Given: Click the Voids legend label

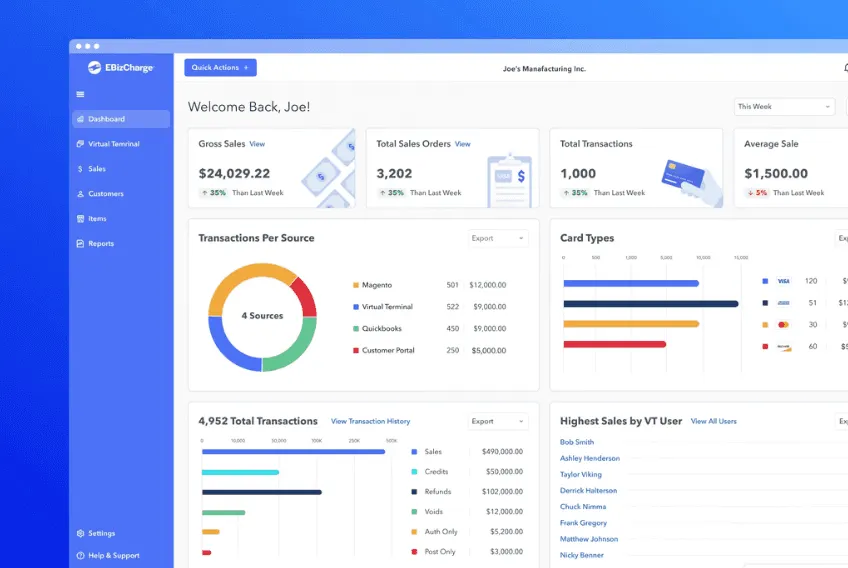Looking at the screenshot, I should pos(434,512).
